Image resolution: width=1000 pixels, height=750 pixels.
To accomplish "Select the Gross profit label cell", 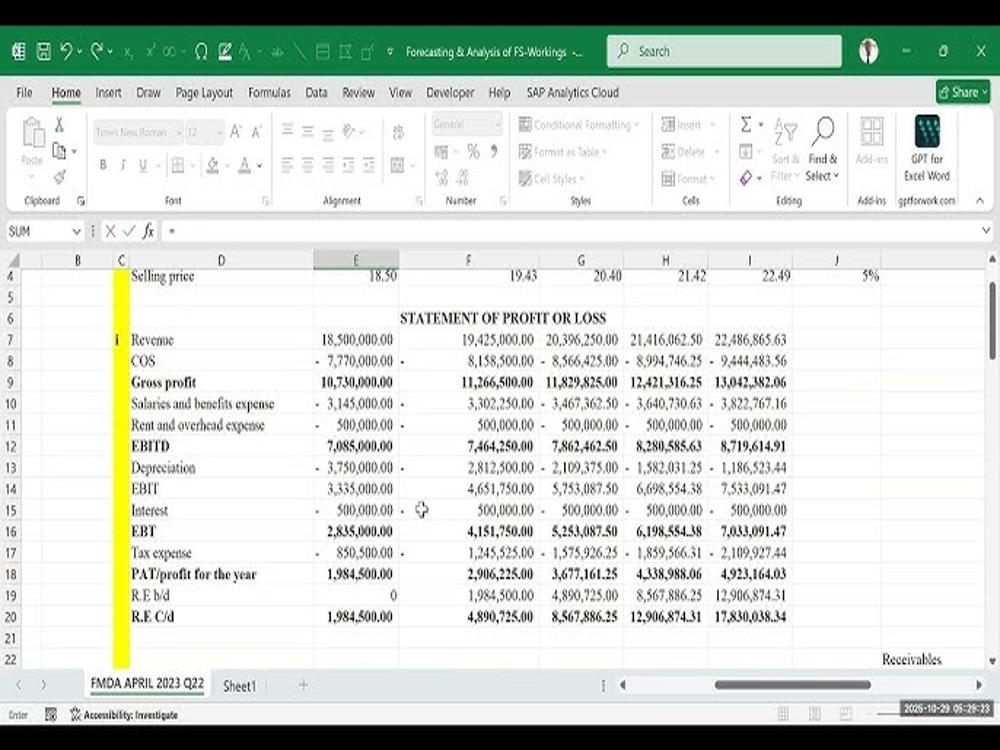I will (x=221, y=383).
